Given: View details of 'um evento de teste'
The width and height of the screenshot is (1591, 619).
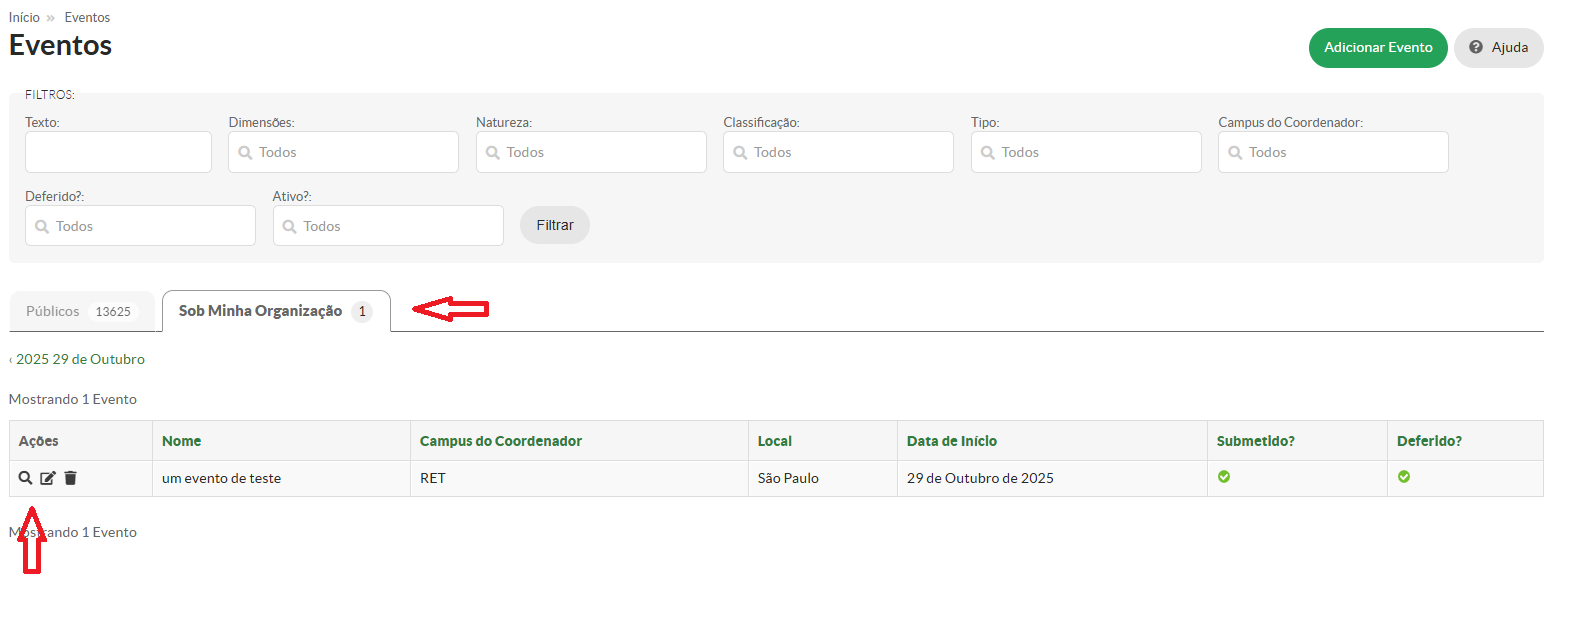Looking at the screenshot, I should [25, 478].
